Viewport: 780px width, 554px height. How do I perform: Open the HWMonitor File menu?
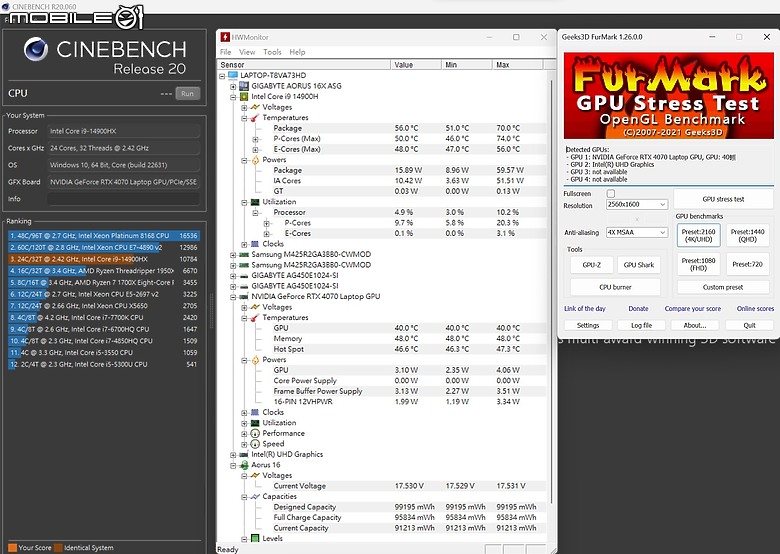tap(225, 52)
